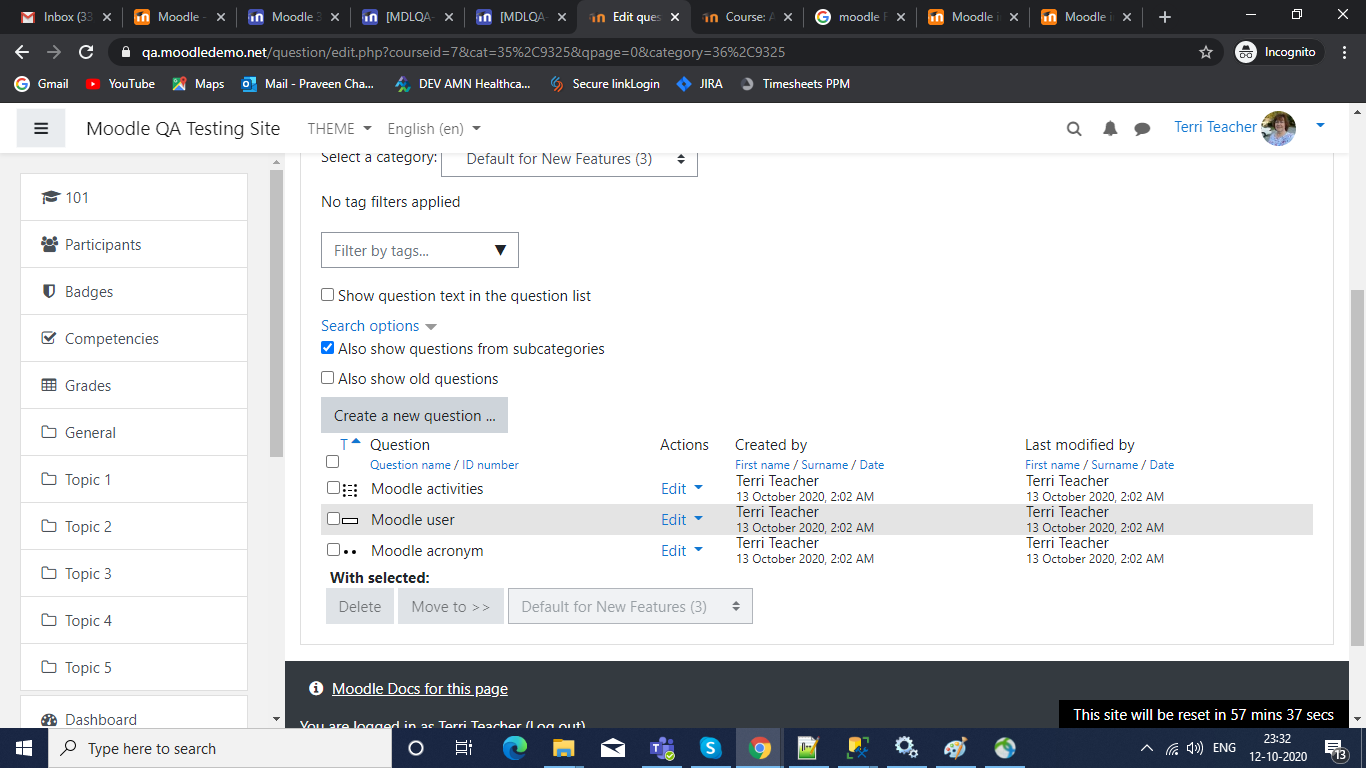The height and width of the screenshot is (768, 1366).
Task: Click the Move to >> button
Action: [451, 606]
